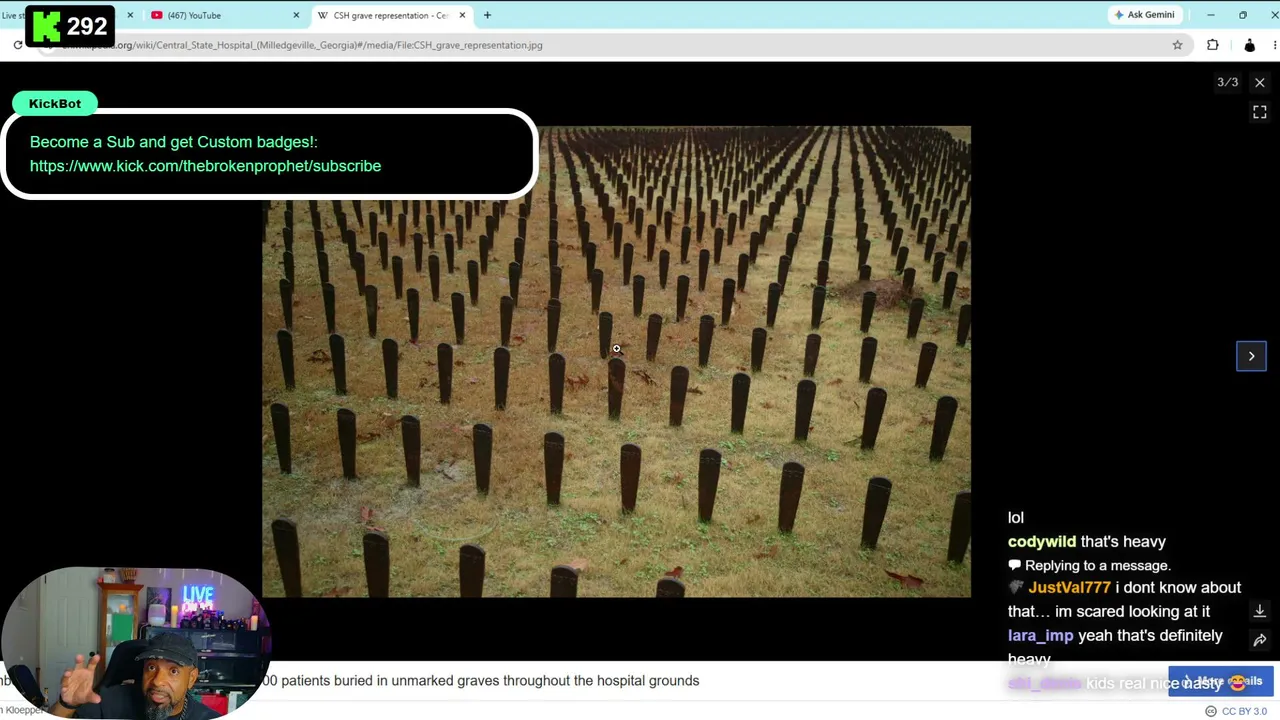Image resolution: width=1280 pixels, height=720 pixels.
Task: Download this file using the download icon
Action: (x=1260, y=611)
